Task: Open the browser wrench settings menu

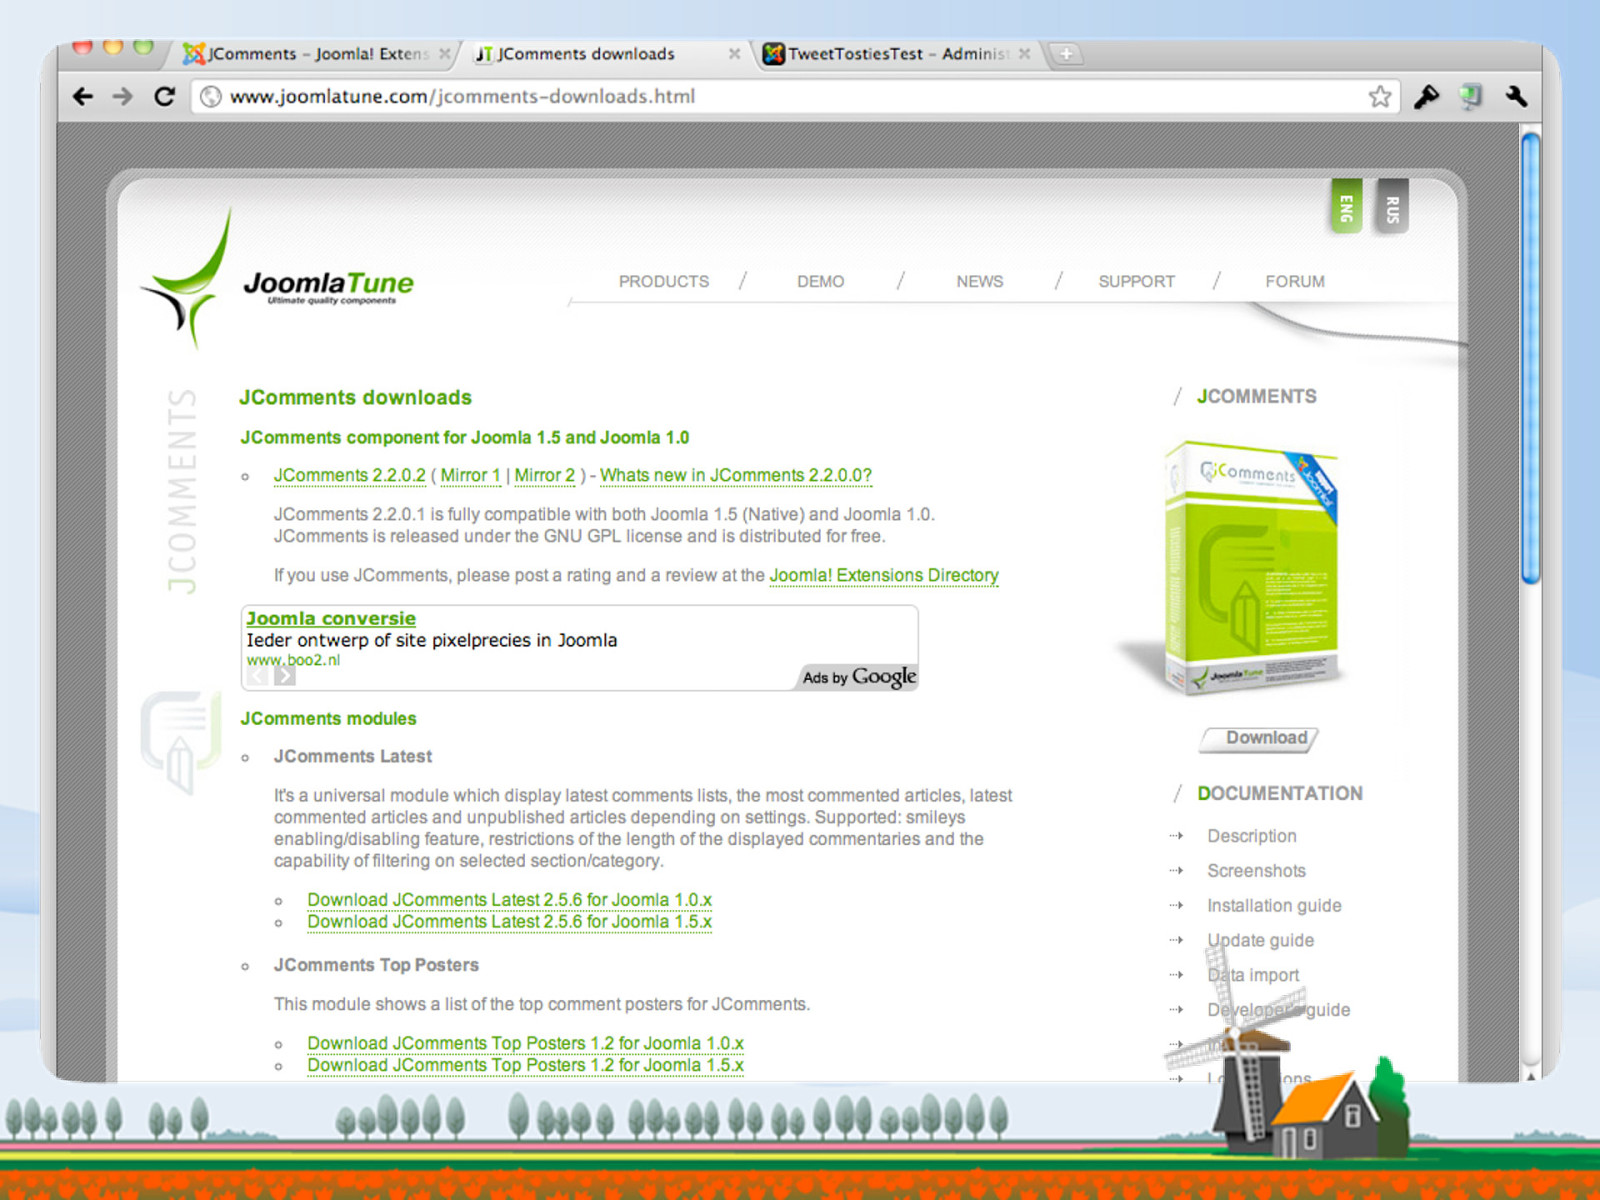Action: 1516,96
